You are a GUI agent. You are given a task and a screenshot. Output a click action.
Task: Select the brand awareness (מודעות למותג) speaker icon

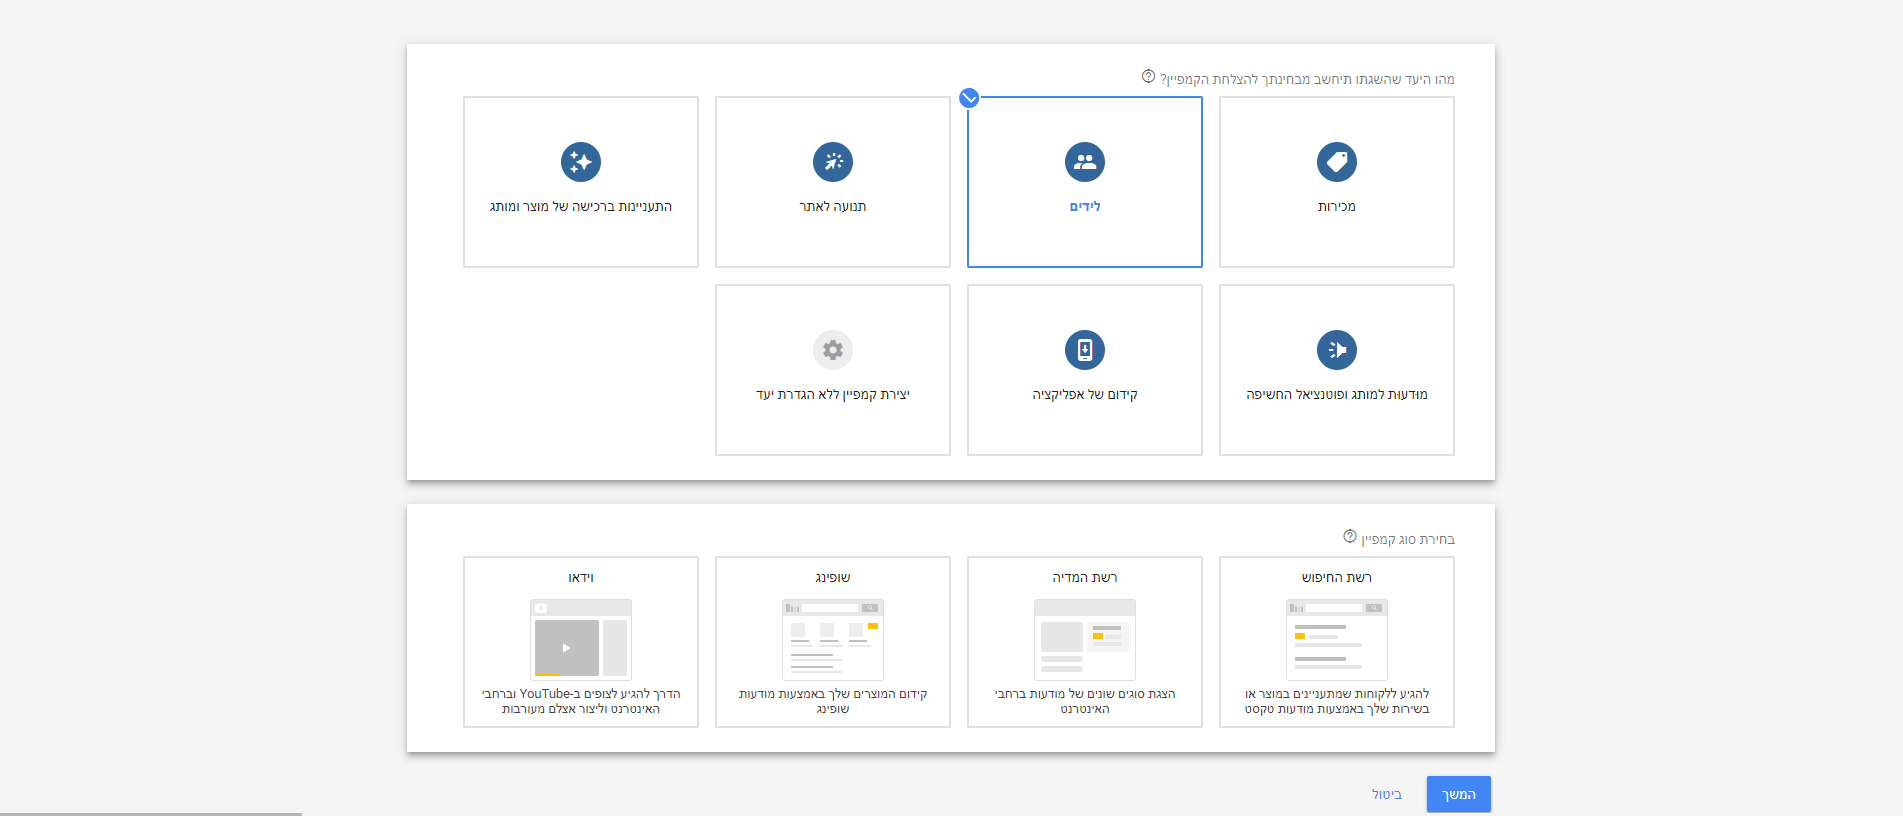click(x=1337, y=350)
